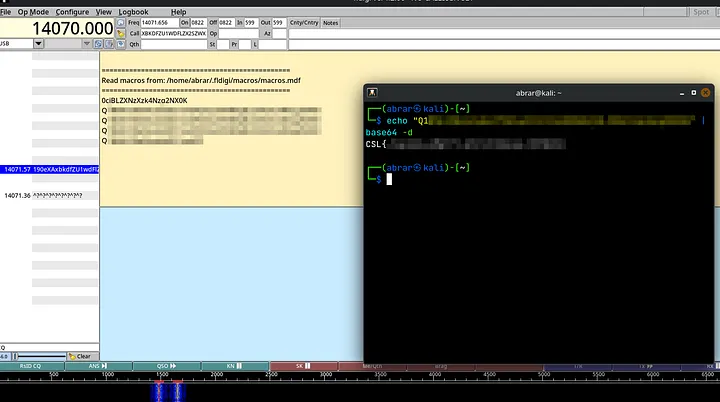This screenshot has width=720, height=402.
Task: Click the Op name field
Action: tap(238, 34)
